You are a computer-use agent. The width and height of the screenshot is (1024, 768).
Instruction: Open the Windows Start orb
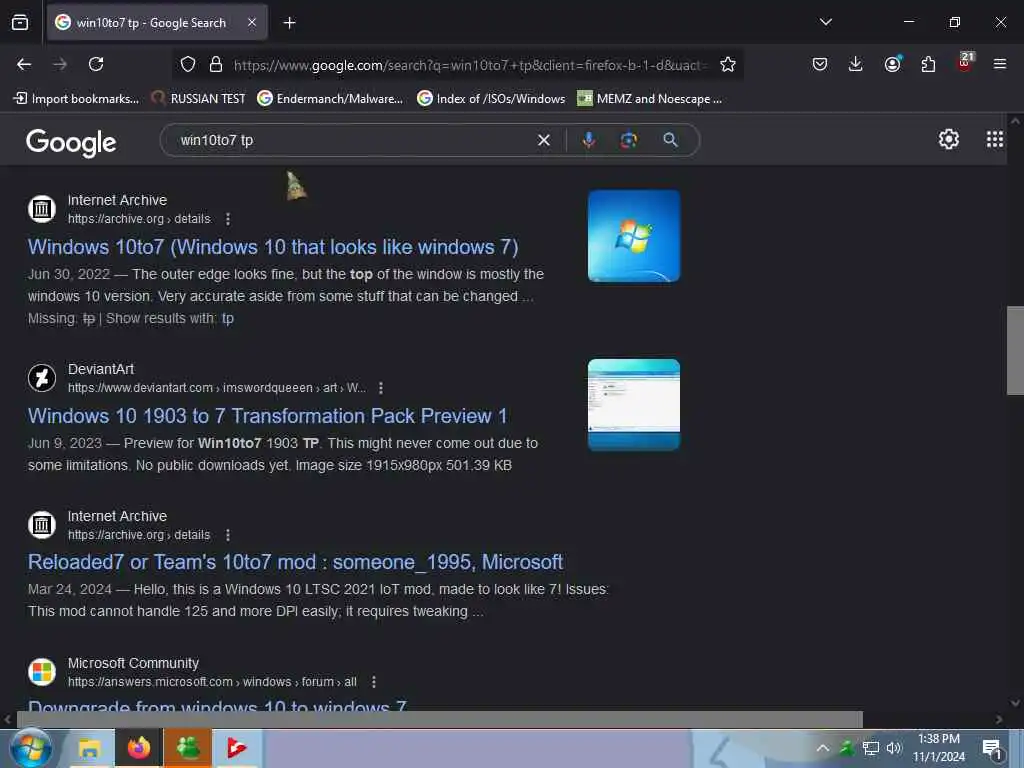tap(30, 748)
